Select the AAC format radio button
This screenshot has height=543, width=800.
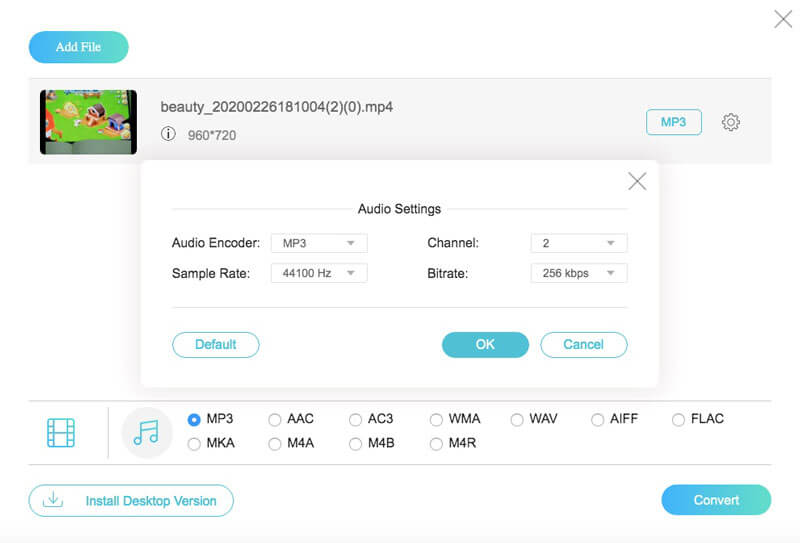[x=274, y=419]
